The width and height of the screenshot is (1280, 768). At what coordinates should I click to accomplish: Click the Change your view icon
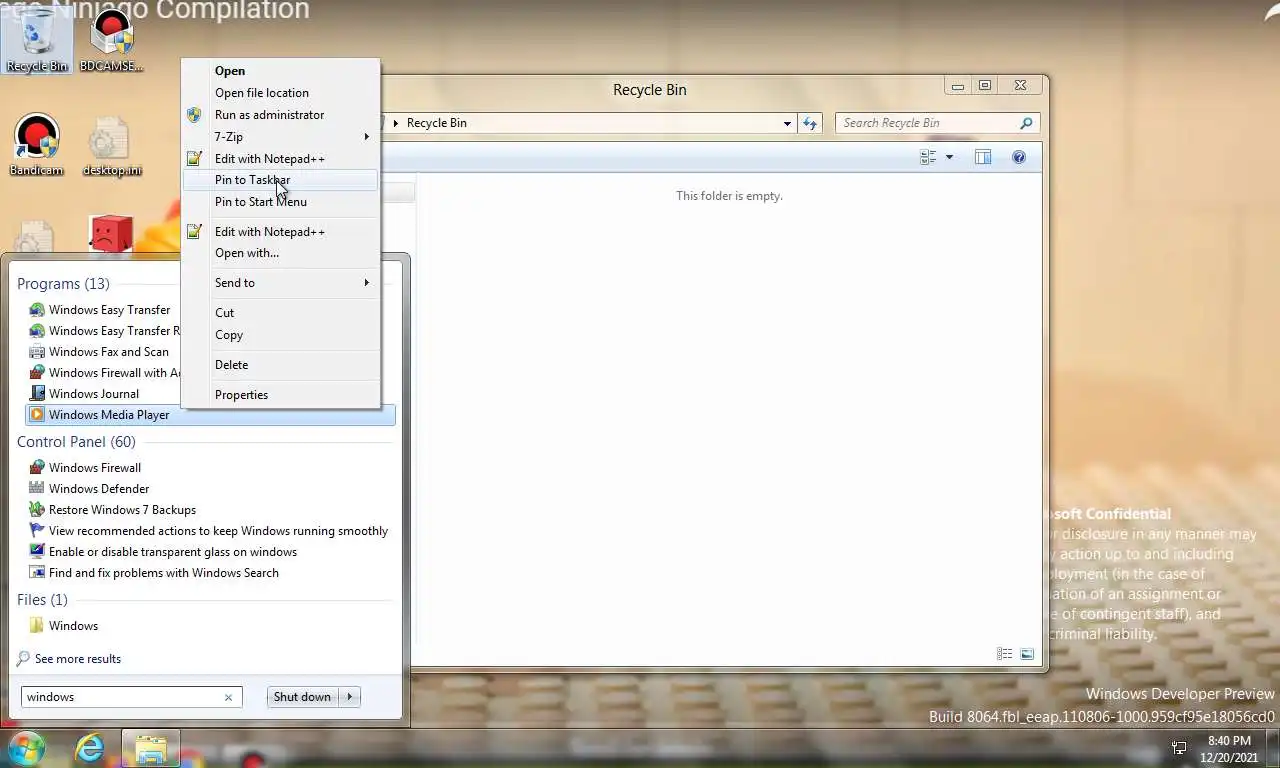928,157
